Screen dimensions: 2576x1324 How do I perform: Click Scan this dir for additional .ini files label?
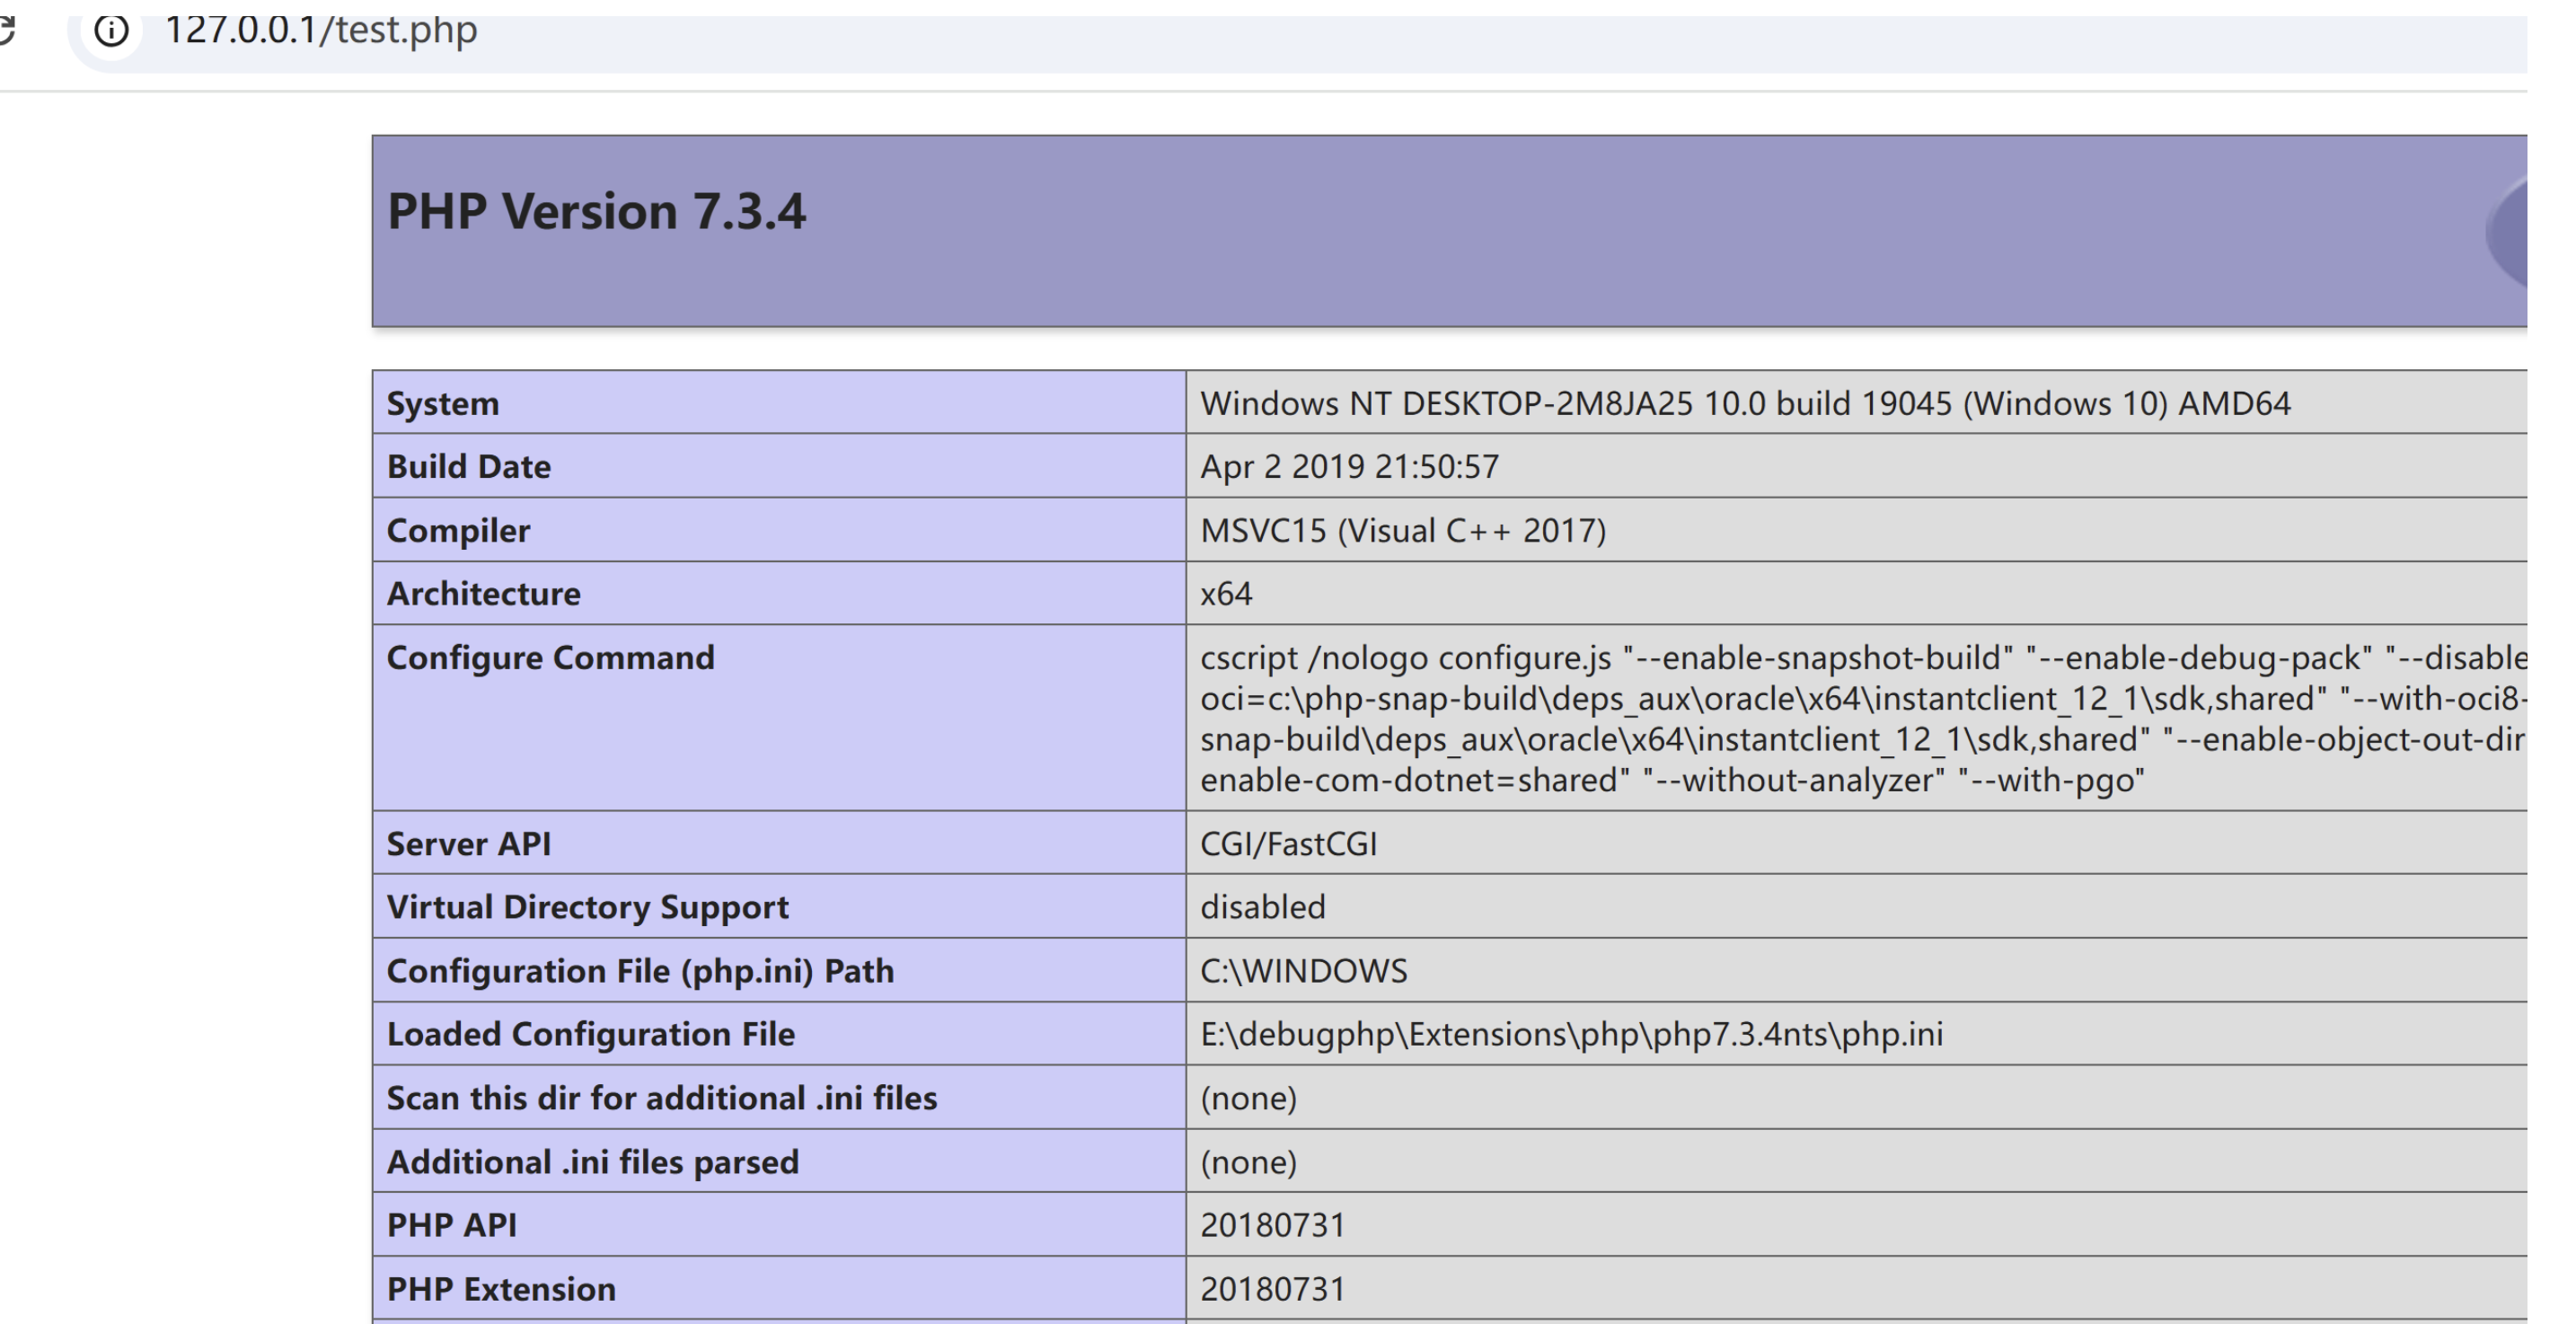(x=662, y=1098)
